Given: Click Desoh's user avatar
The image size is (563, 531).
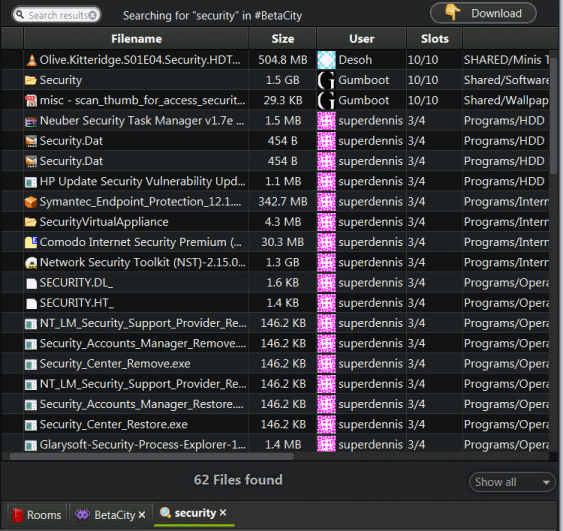Looking at the screenshot, I should tap(326, 60).
